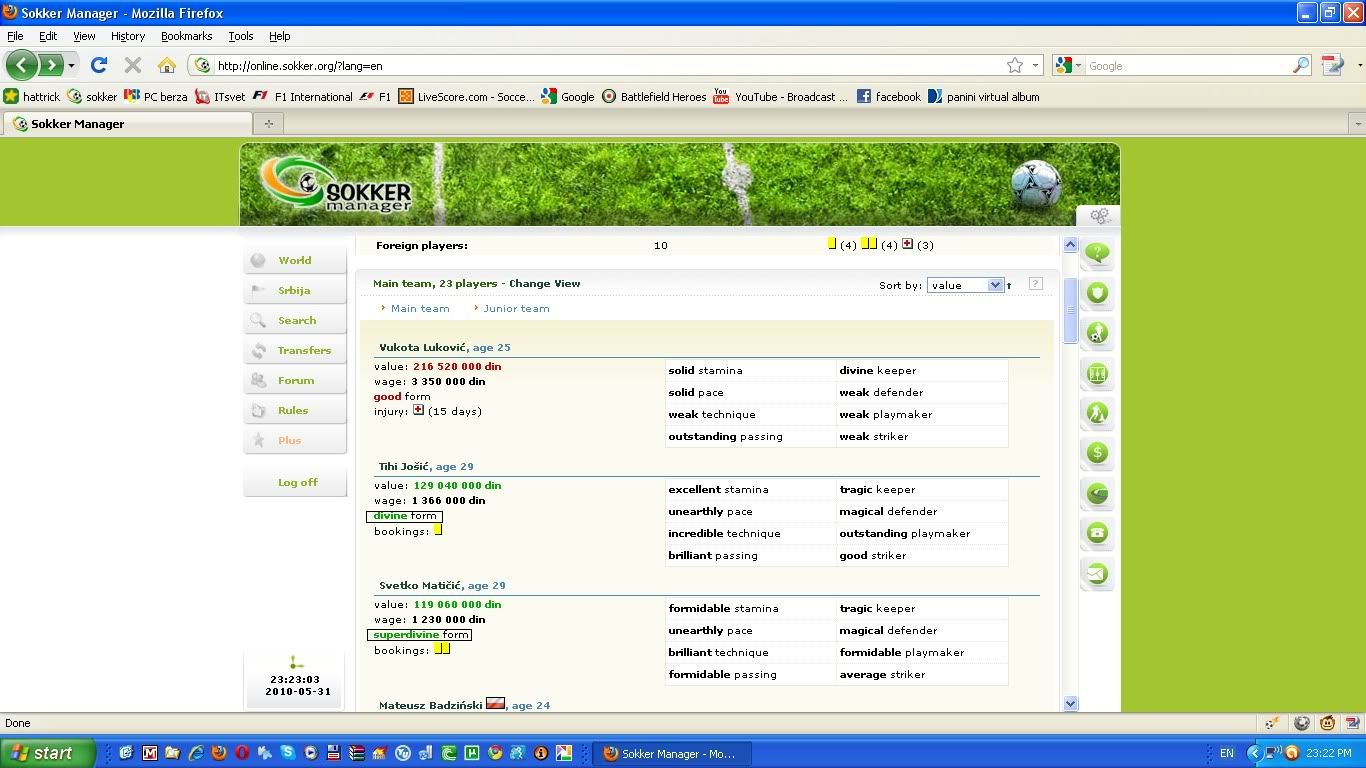The height and width of the screenshot is (768, 1366).
Task: Click the sort direction arrow
Action: click(x=1009, y=286)
